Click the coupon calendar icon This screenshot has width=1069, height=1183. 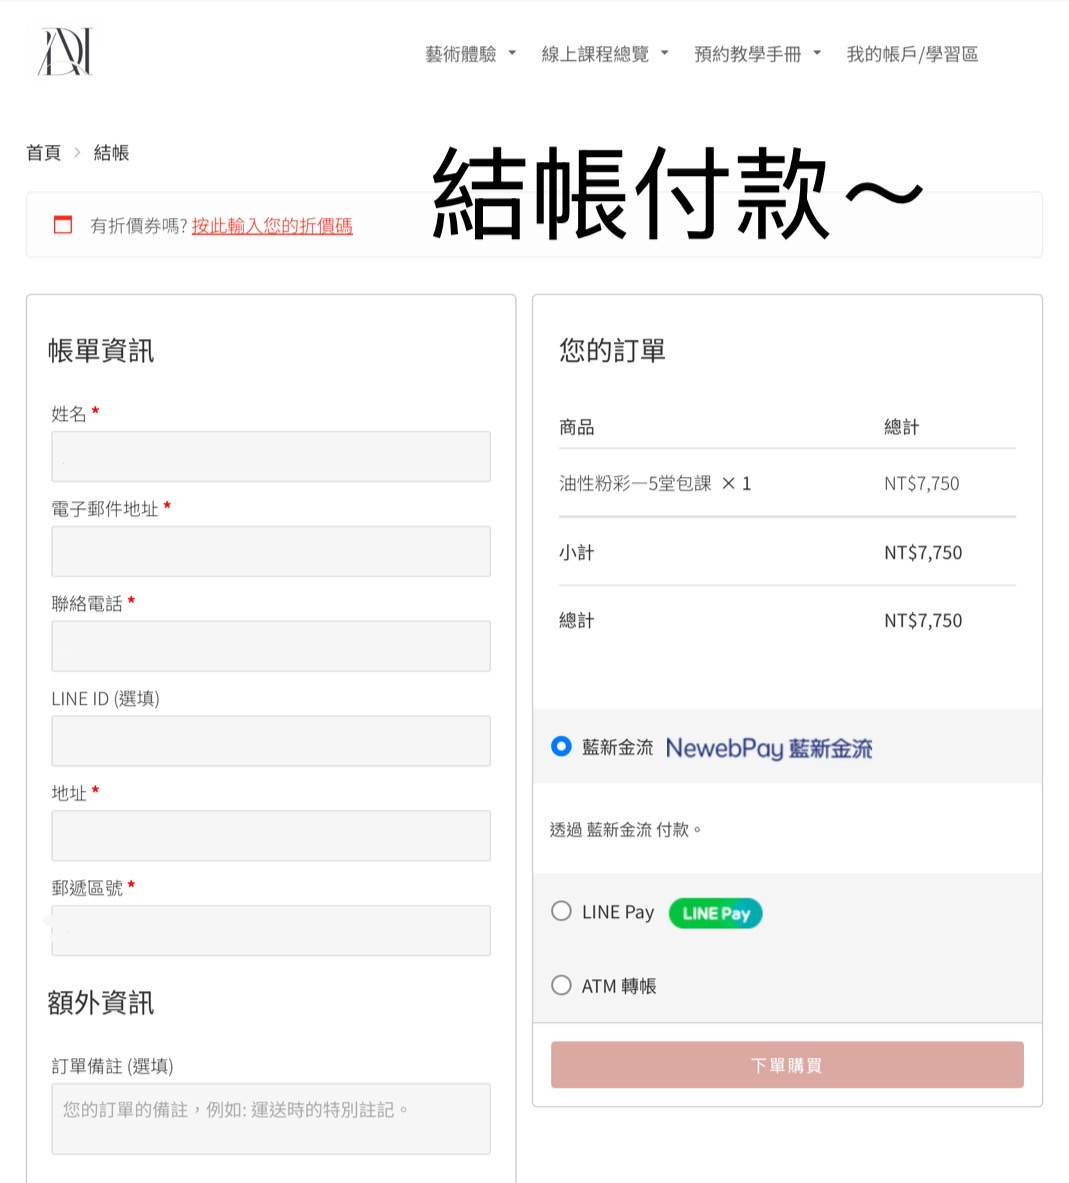click(x=63, y=225)
